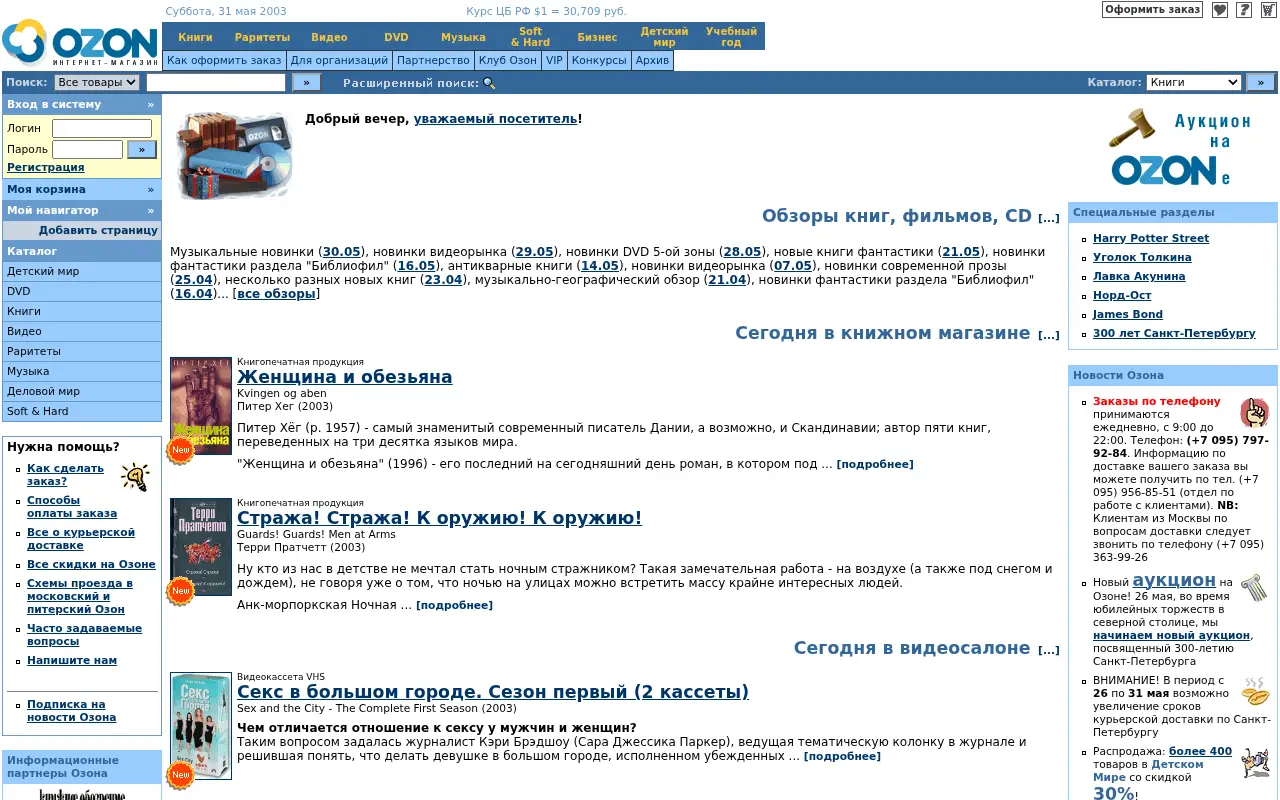This screenshot has width=1280, height=800.
Task: Go to catalog with the '»' button beside Каталог
Action: (x=1260, y=83)
